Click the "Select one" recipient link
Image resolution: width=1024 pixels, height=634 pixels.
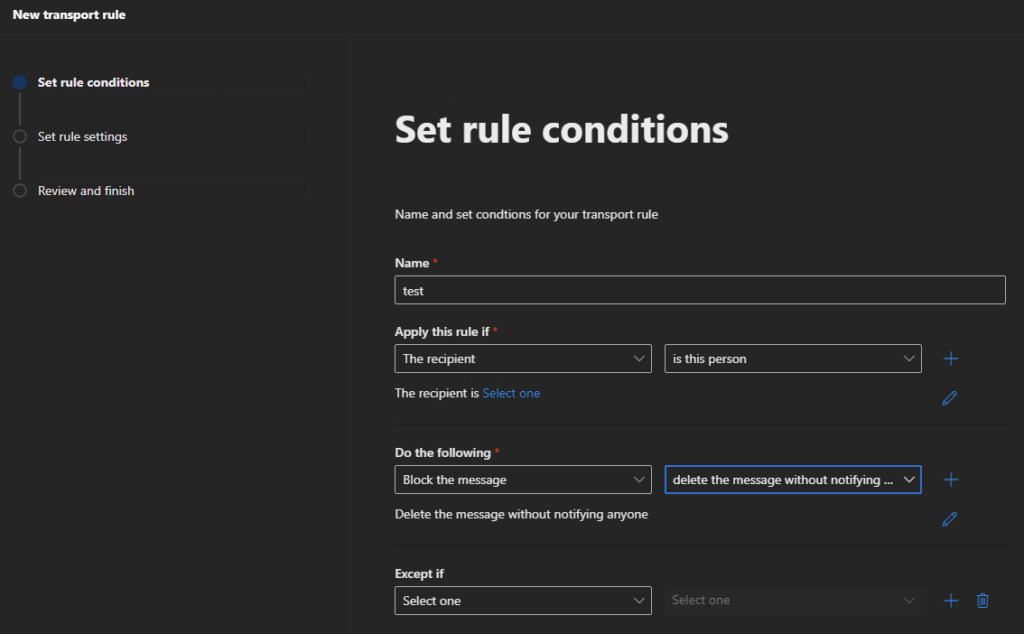coord(511,393)
